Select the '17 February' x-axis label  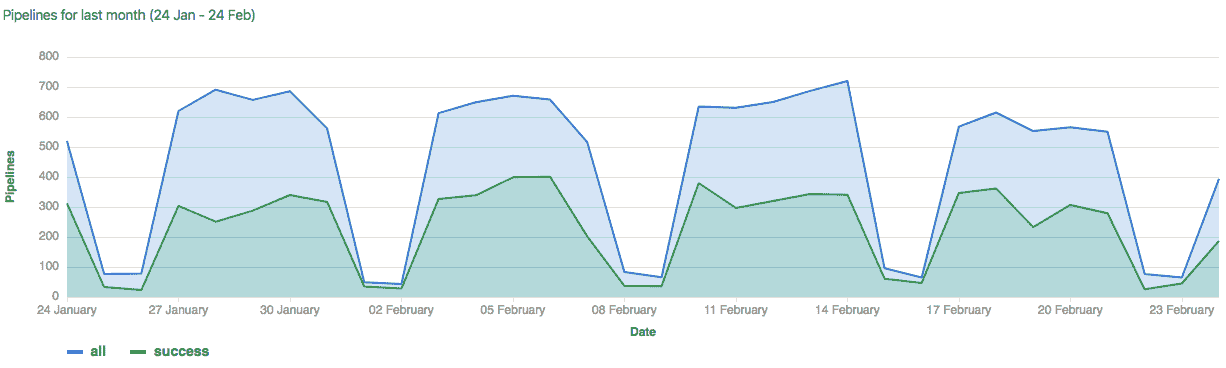click(959, 310)
